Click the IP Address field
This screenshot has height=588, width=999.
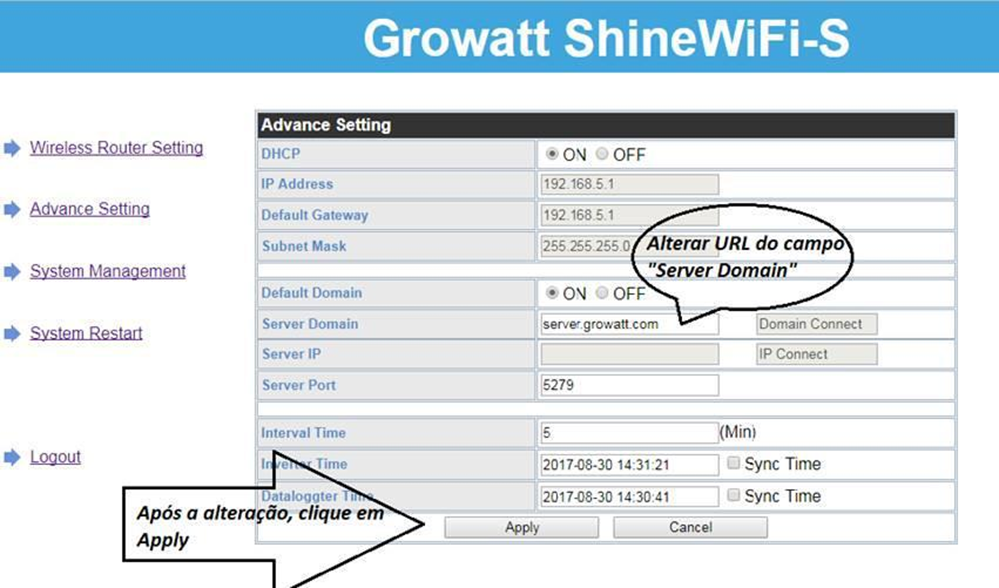629,184
